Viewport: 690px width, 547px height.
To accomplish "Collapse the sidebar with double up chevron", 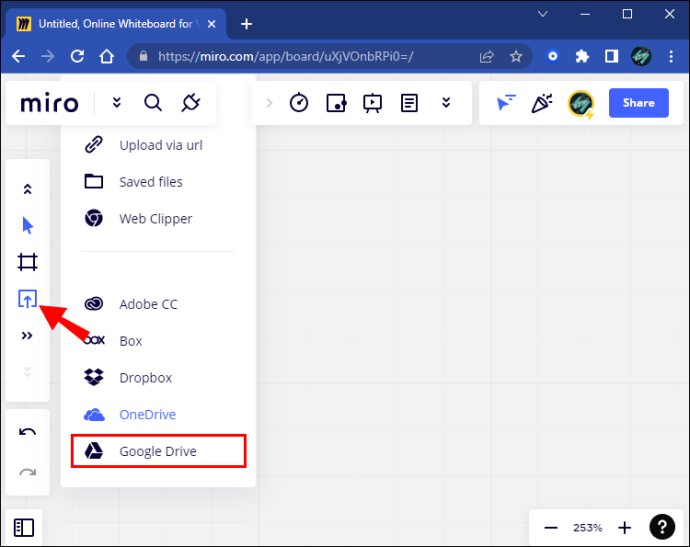I will click(x=27, y=189).
